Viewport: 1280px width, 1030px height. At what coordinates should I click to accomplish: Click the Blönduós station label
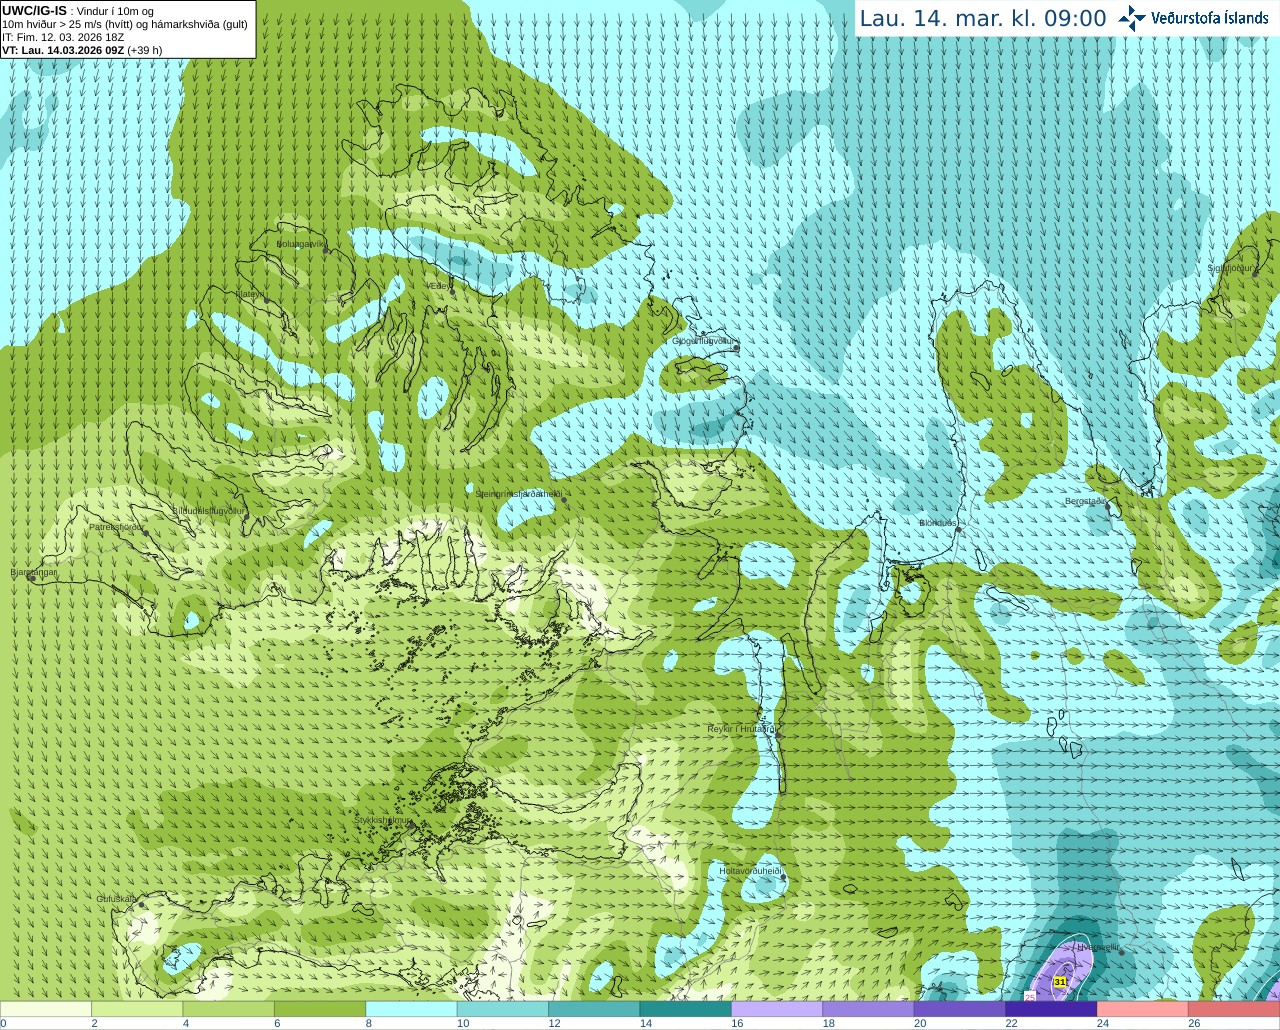coord(937,523)
